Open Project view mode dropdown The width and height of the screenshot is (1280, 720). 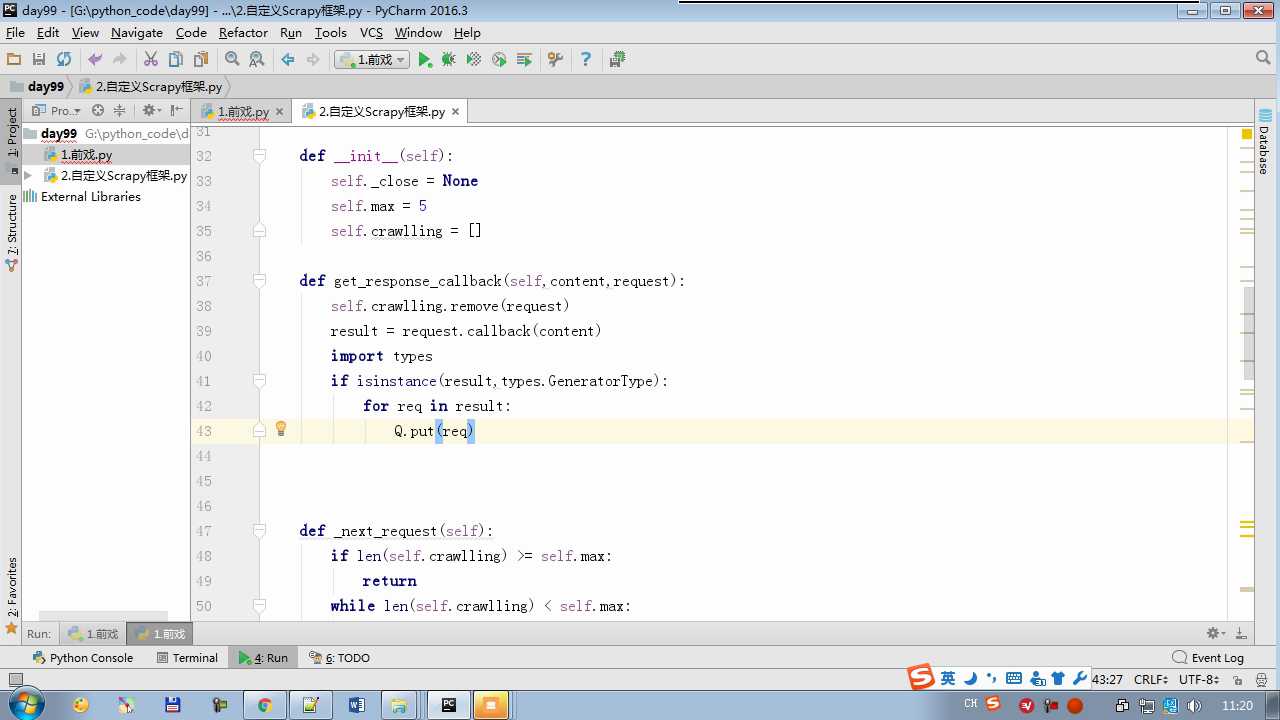coord(57,111)
